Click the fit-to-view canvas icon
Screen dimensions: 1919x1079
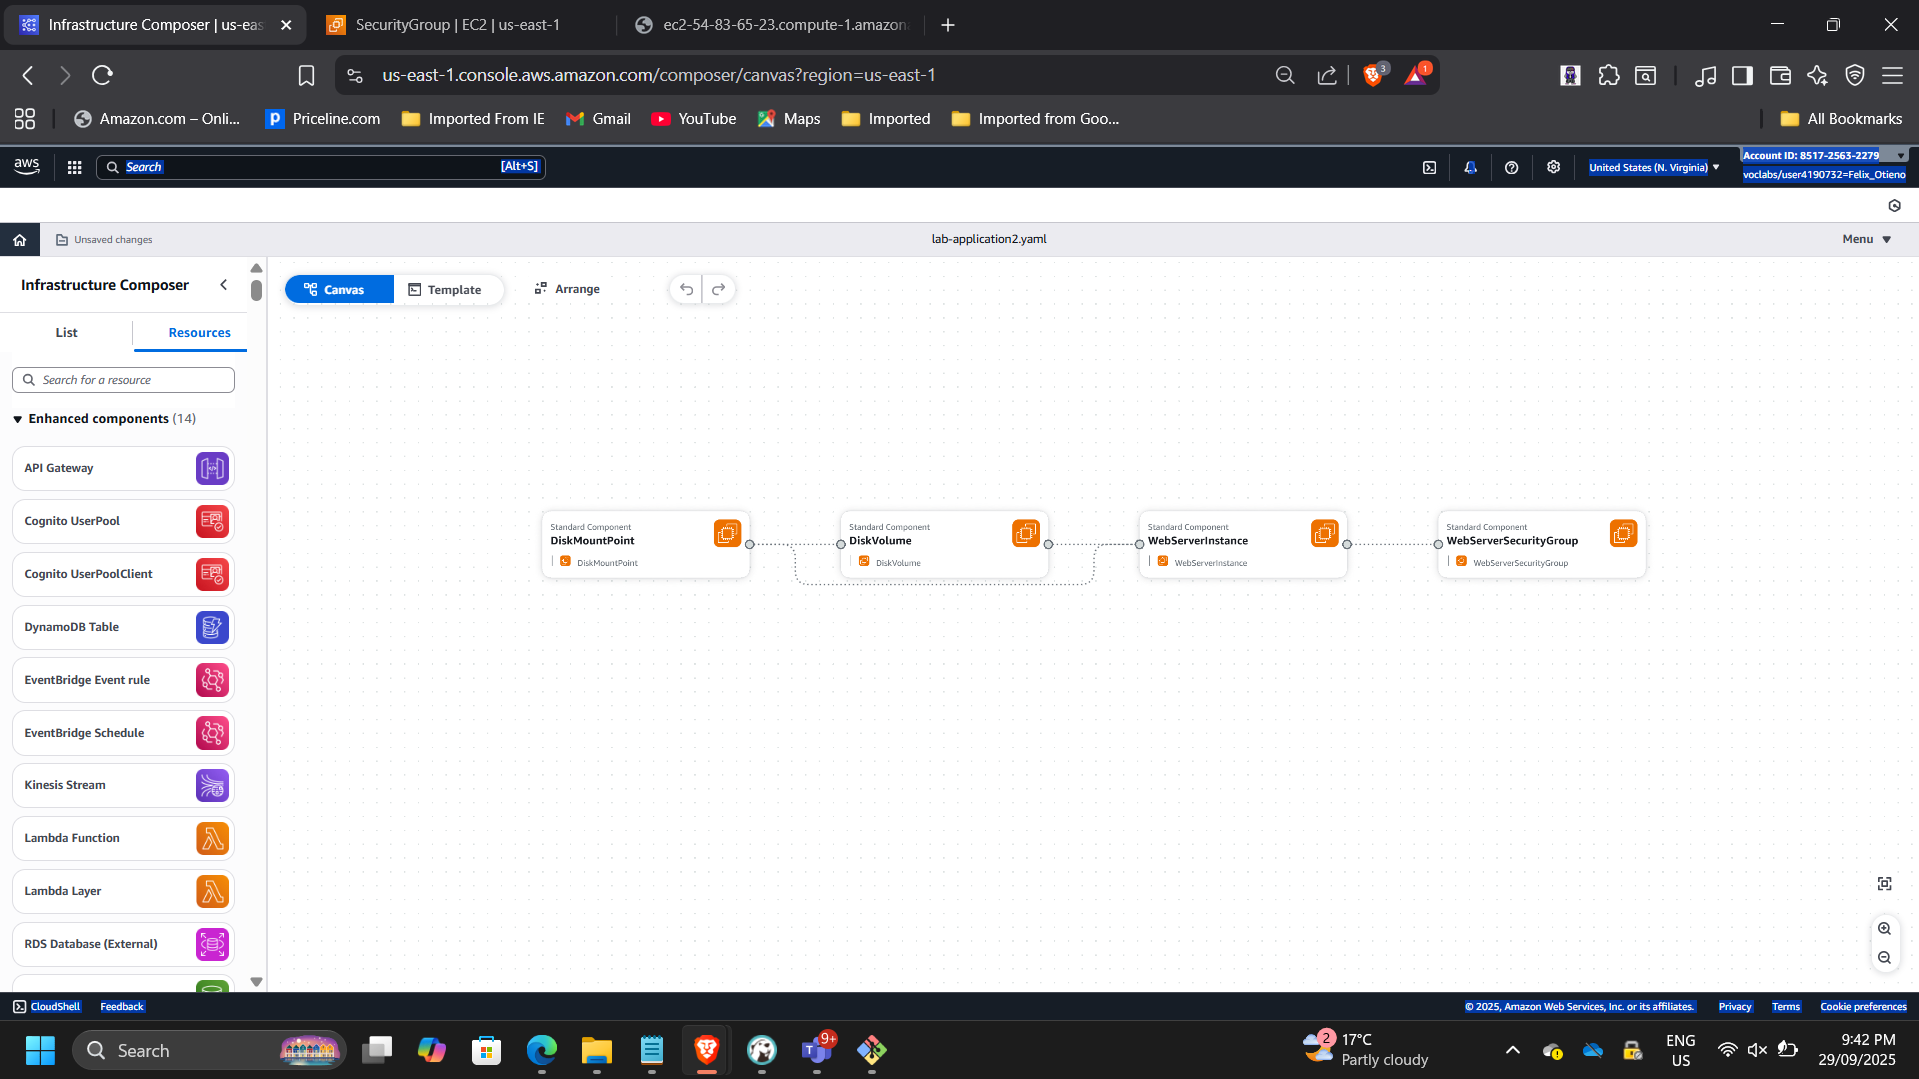click(x=1884, y=883)
